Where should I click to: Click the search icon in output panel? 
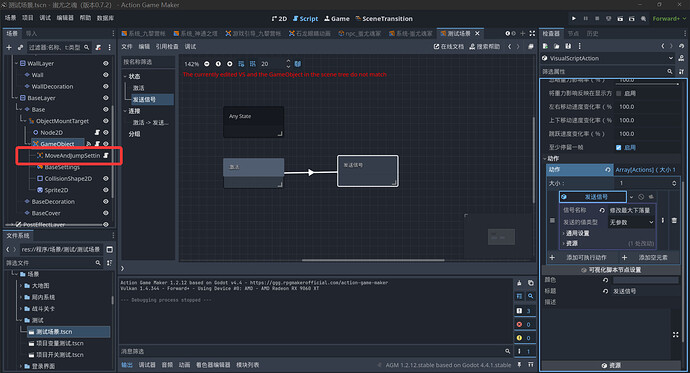[531, 296]
